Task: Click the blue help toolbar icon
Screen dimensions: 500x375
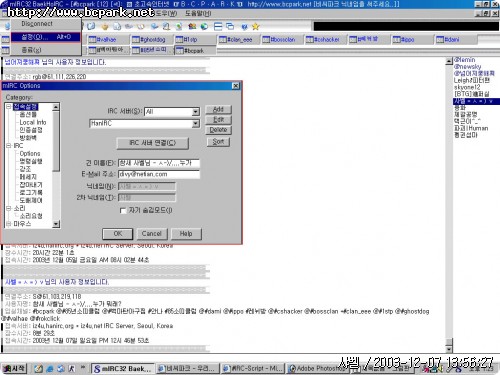Action: (x=244, y=26)
